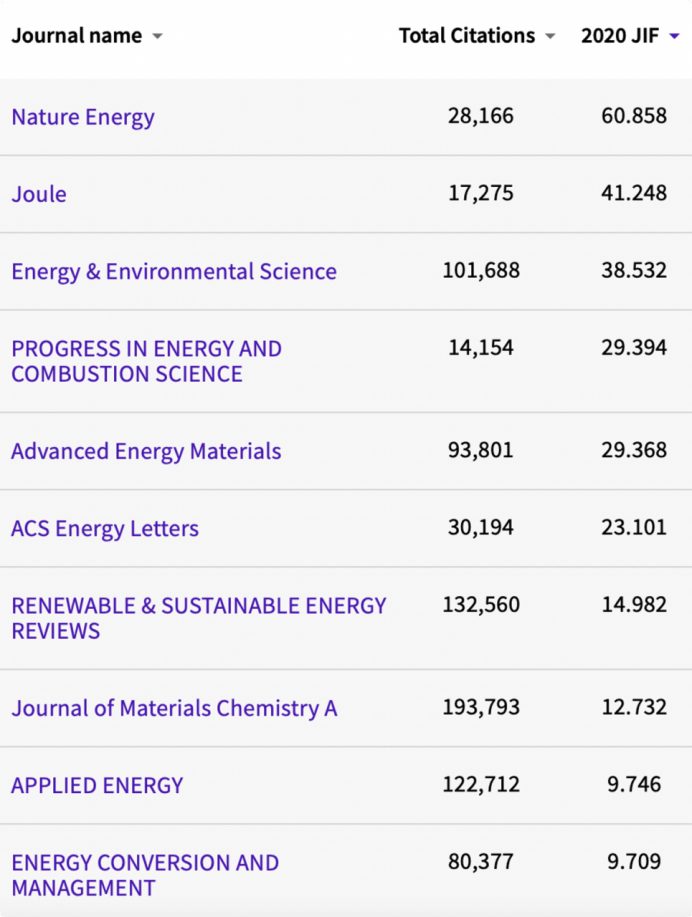692x917 pixels.
Task: Click the 41.248 JIF value for Joule
Action: pyautogui.click(x=634, y=193)
